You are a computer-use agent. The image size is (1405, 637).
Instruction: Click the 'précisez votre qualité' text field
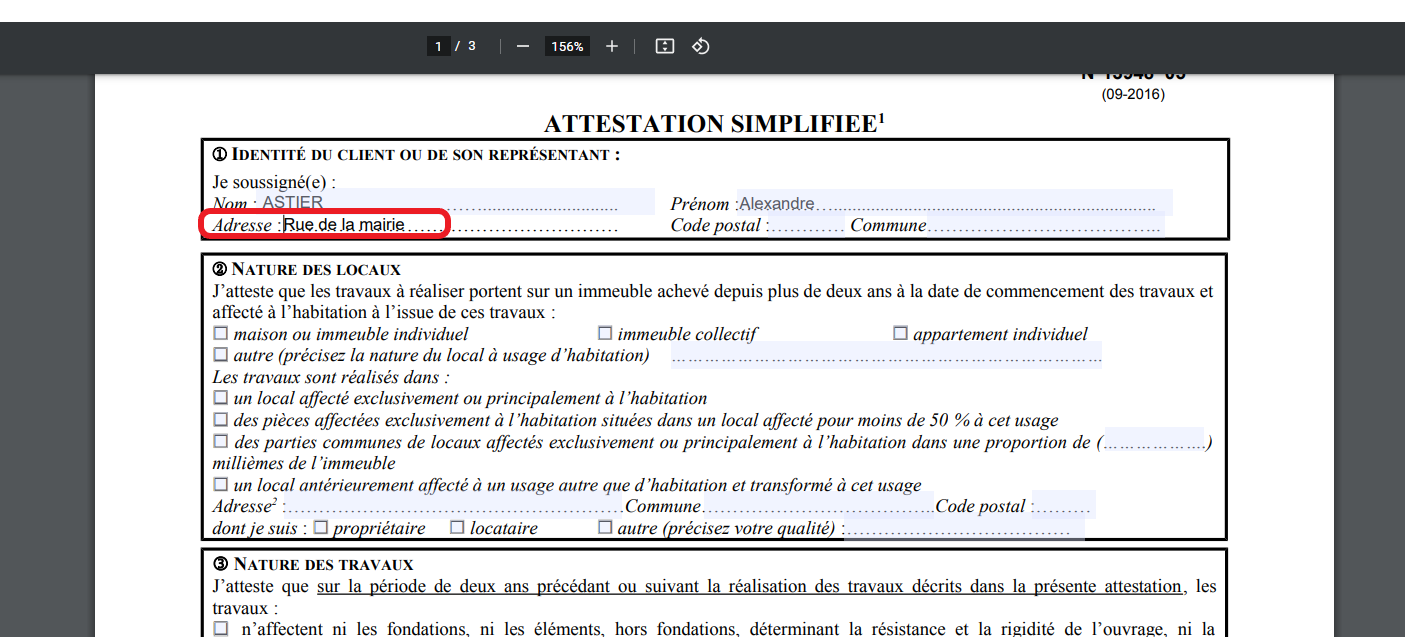[x=964, y=528]
